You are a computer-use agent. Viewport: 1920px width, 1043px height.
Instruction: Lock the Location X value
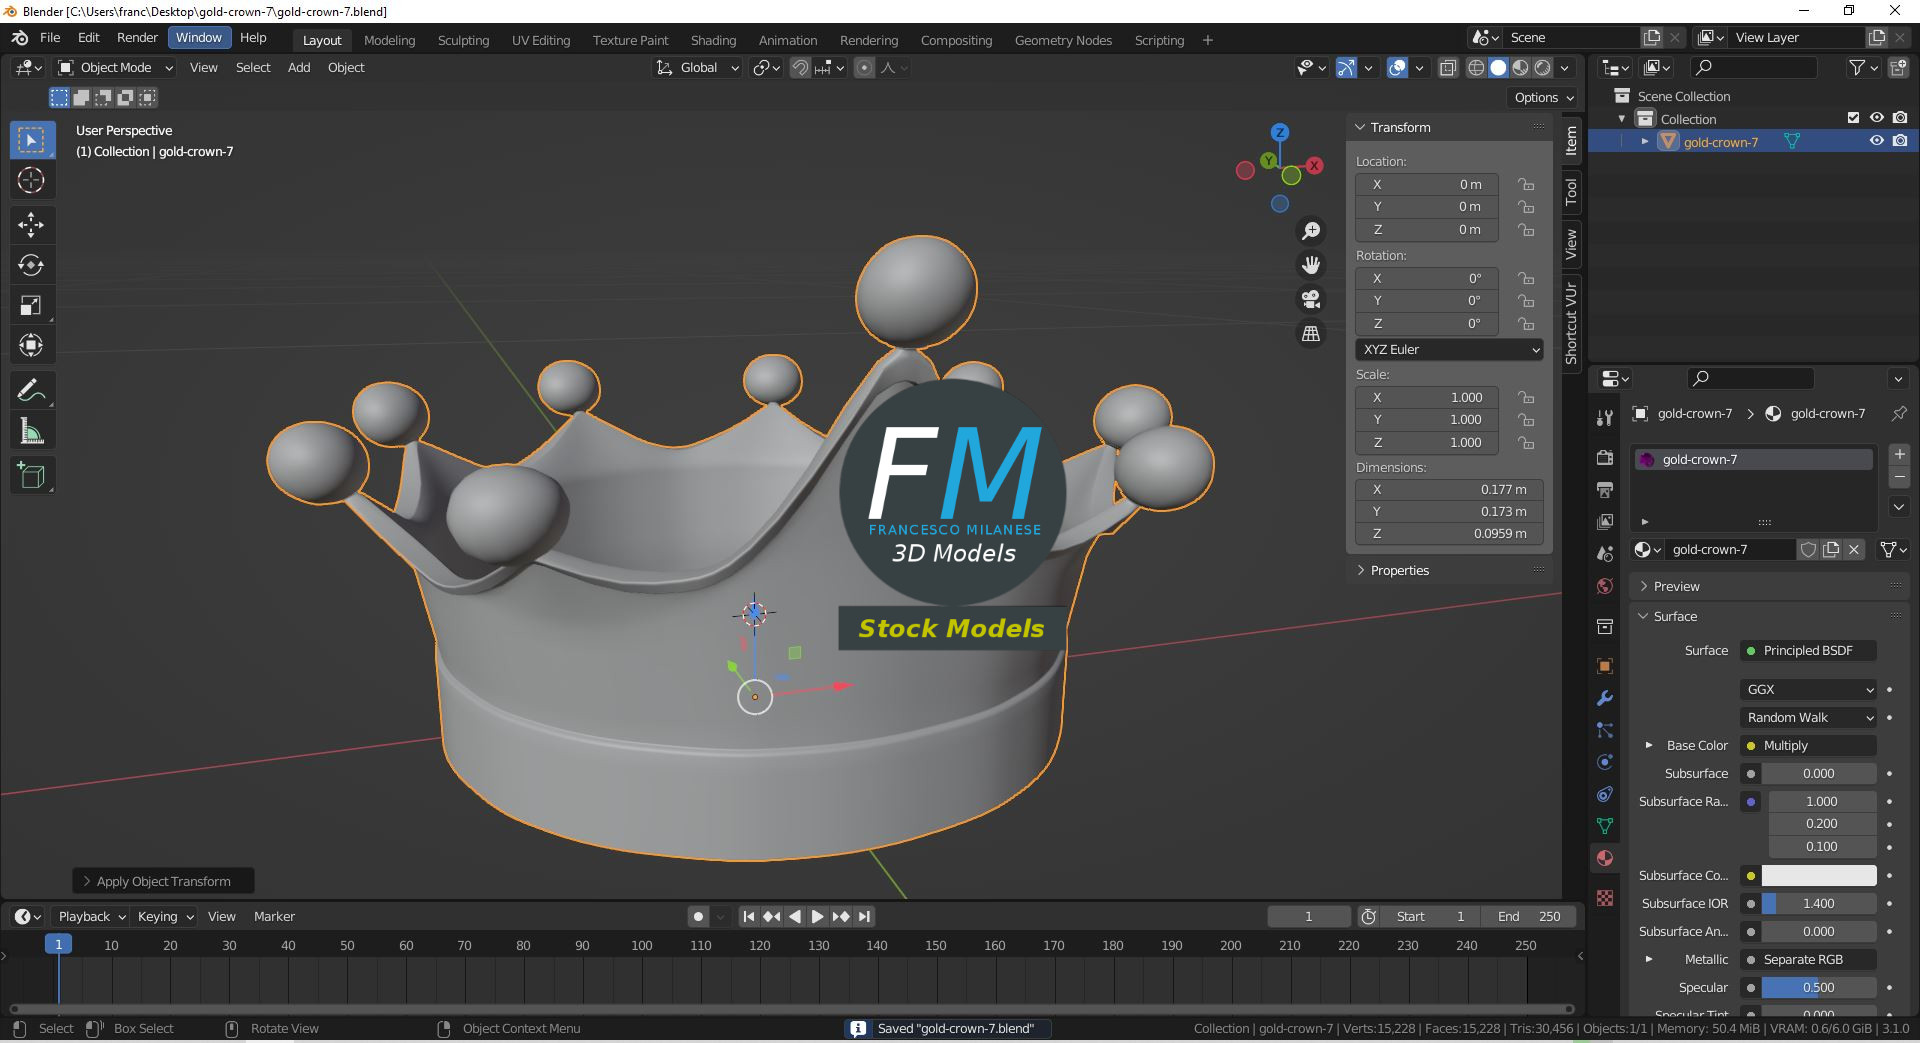[x=1526, y=184]
